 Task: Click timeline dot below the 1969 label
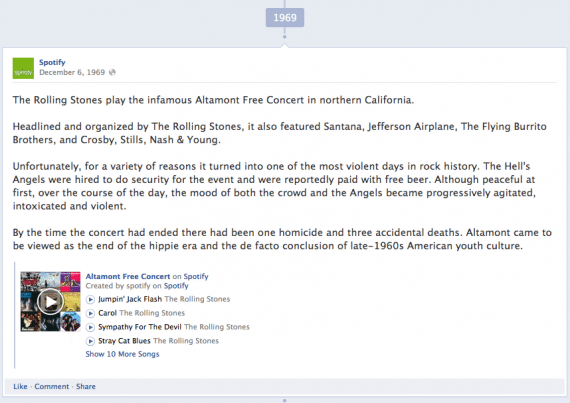[x=285, y=37]
